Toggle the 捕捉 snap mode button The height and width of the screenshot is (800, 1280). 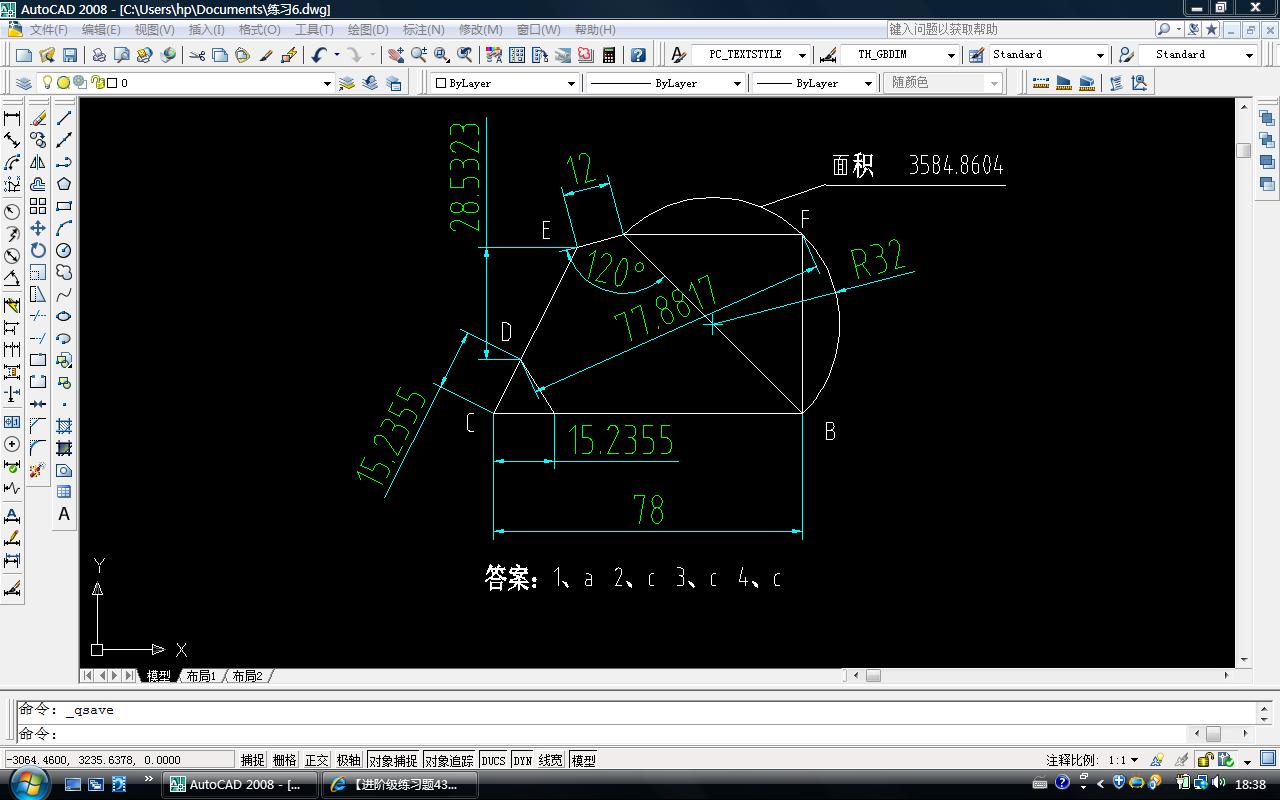[253, 760]
